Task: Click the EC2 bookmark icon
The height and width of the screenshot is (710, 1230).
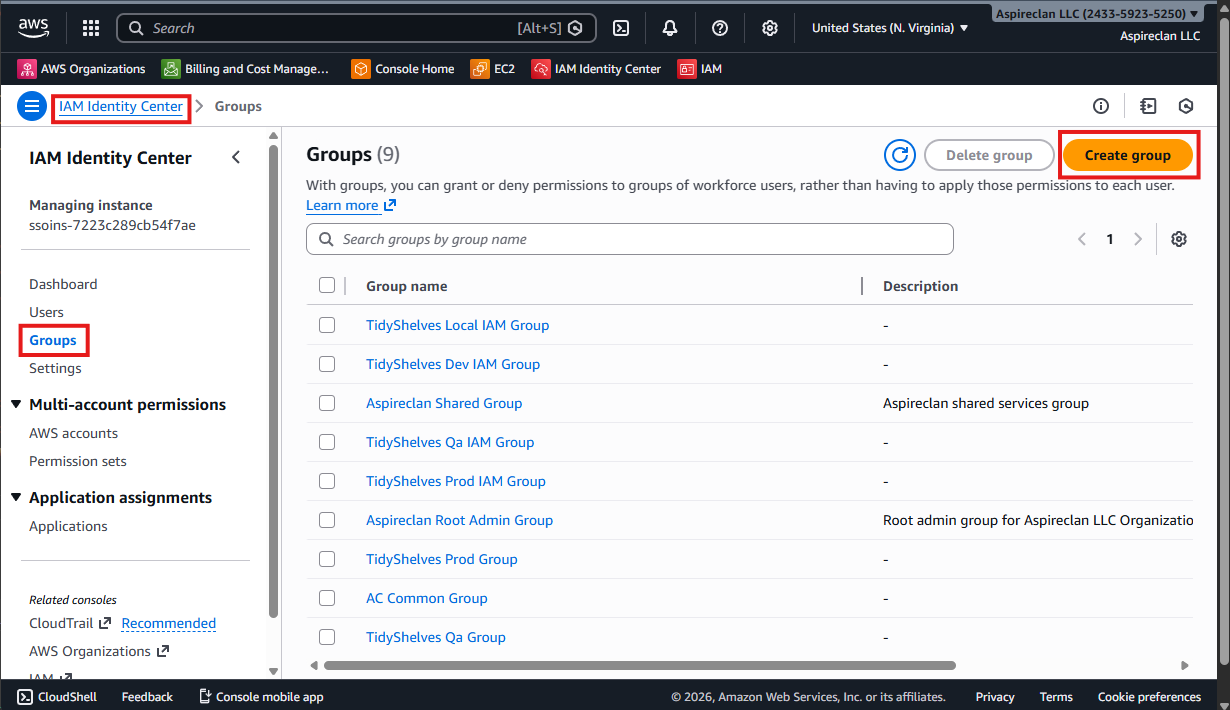Action: click(x=480, y=69)
